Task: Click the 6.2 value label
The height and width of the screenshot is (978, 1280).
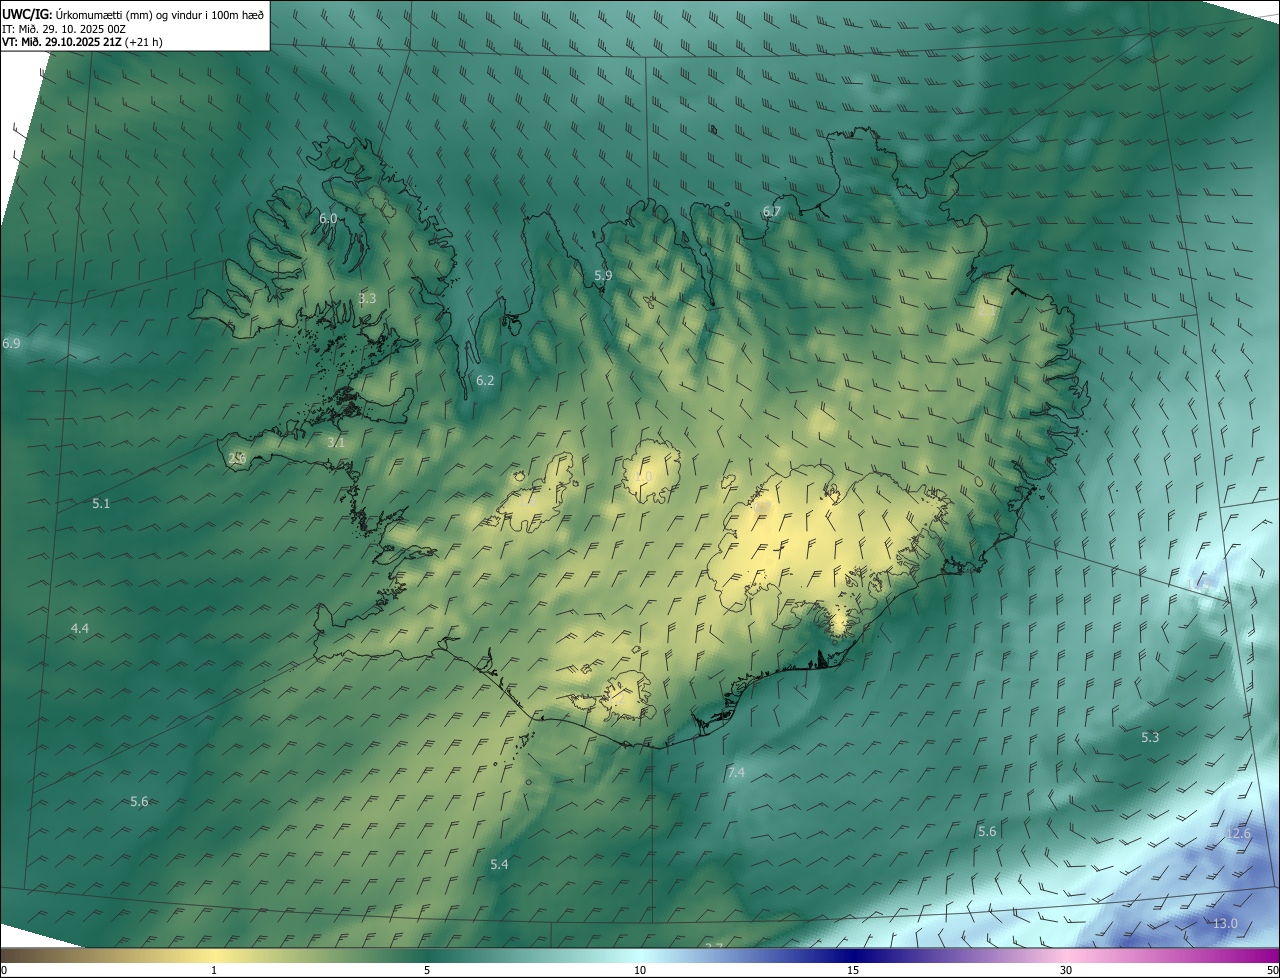Action: 485,380
